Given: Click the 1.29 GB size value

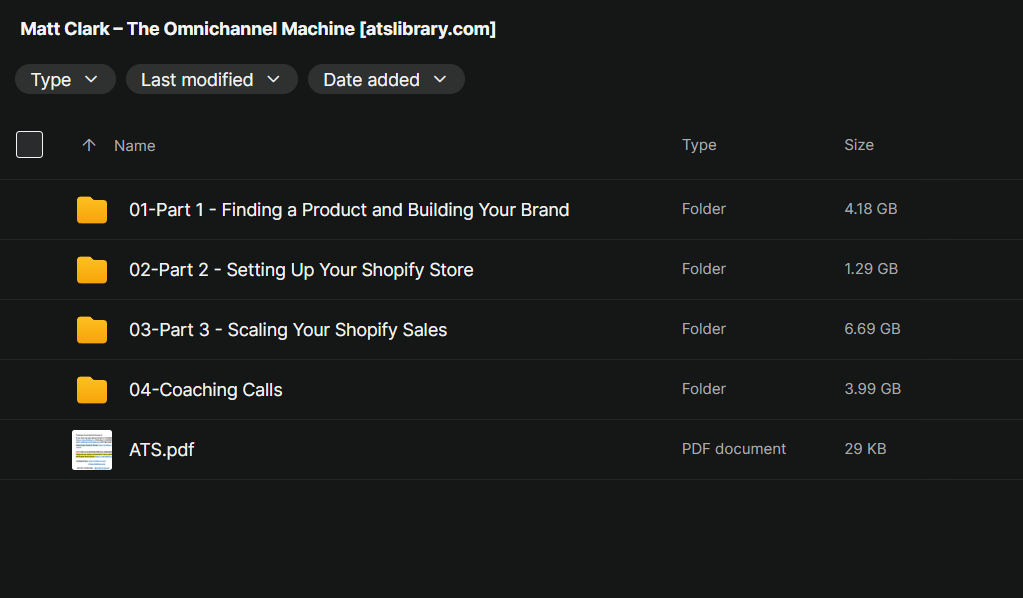Looking at the screenshot, I should pyautogui.click(x=871, y=269).
